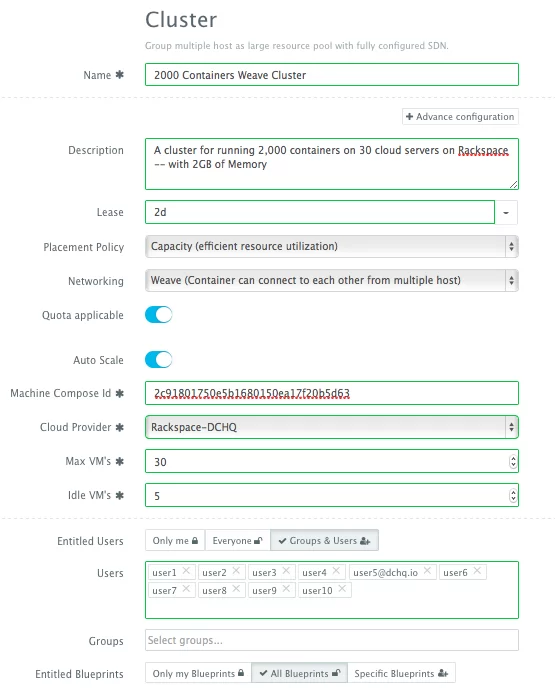The image size is (555, 690).
Task: Remove user5@dchq.io tag
Action: 427,571
